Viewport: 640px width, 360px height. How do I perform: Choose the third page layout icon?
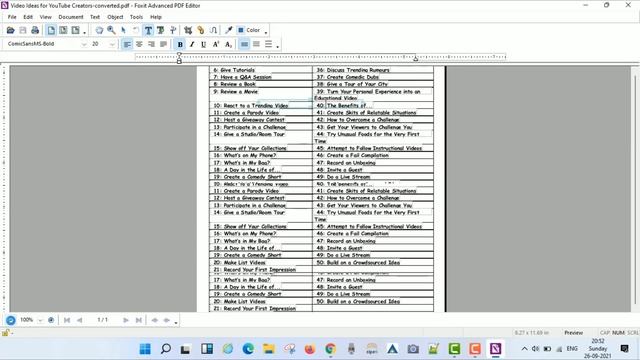coord(76,30)
